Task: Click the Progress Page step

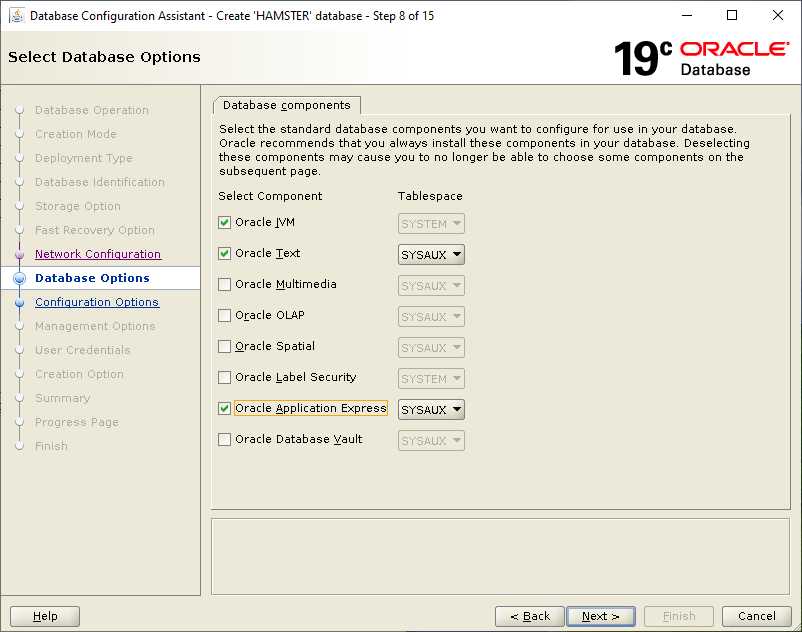Action: point(77,422)
